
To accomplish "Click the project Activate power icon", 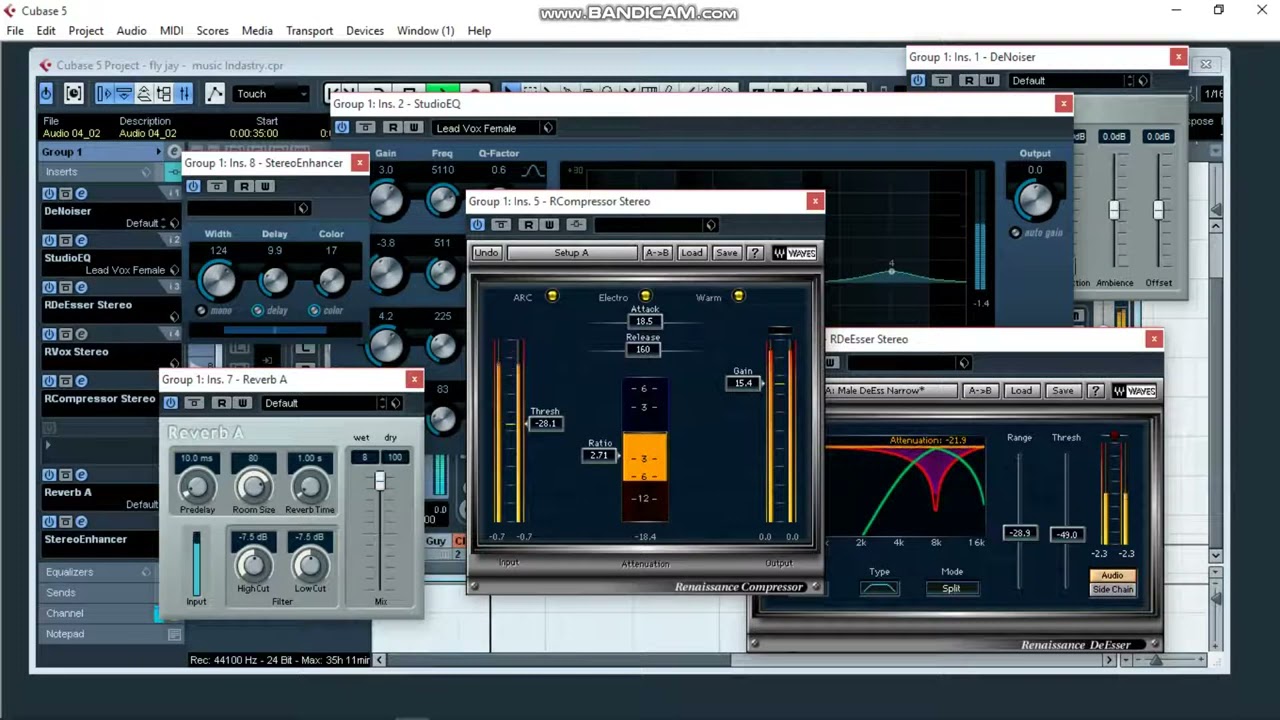I will [46, 93].
